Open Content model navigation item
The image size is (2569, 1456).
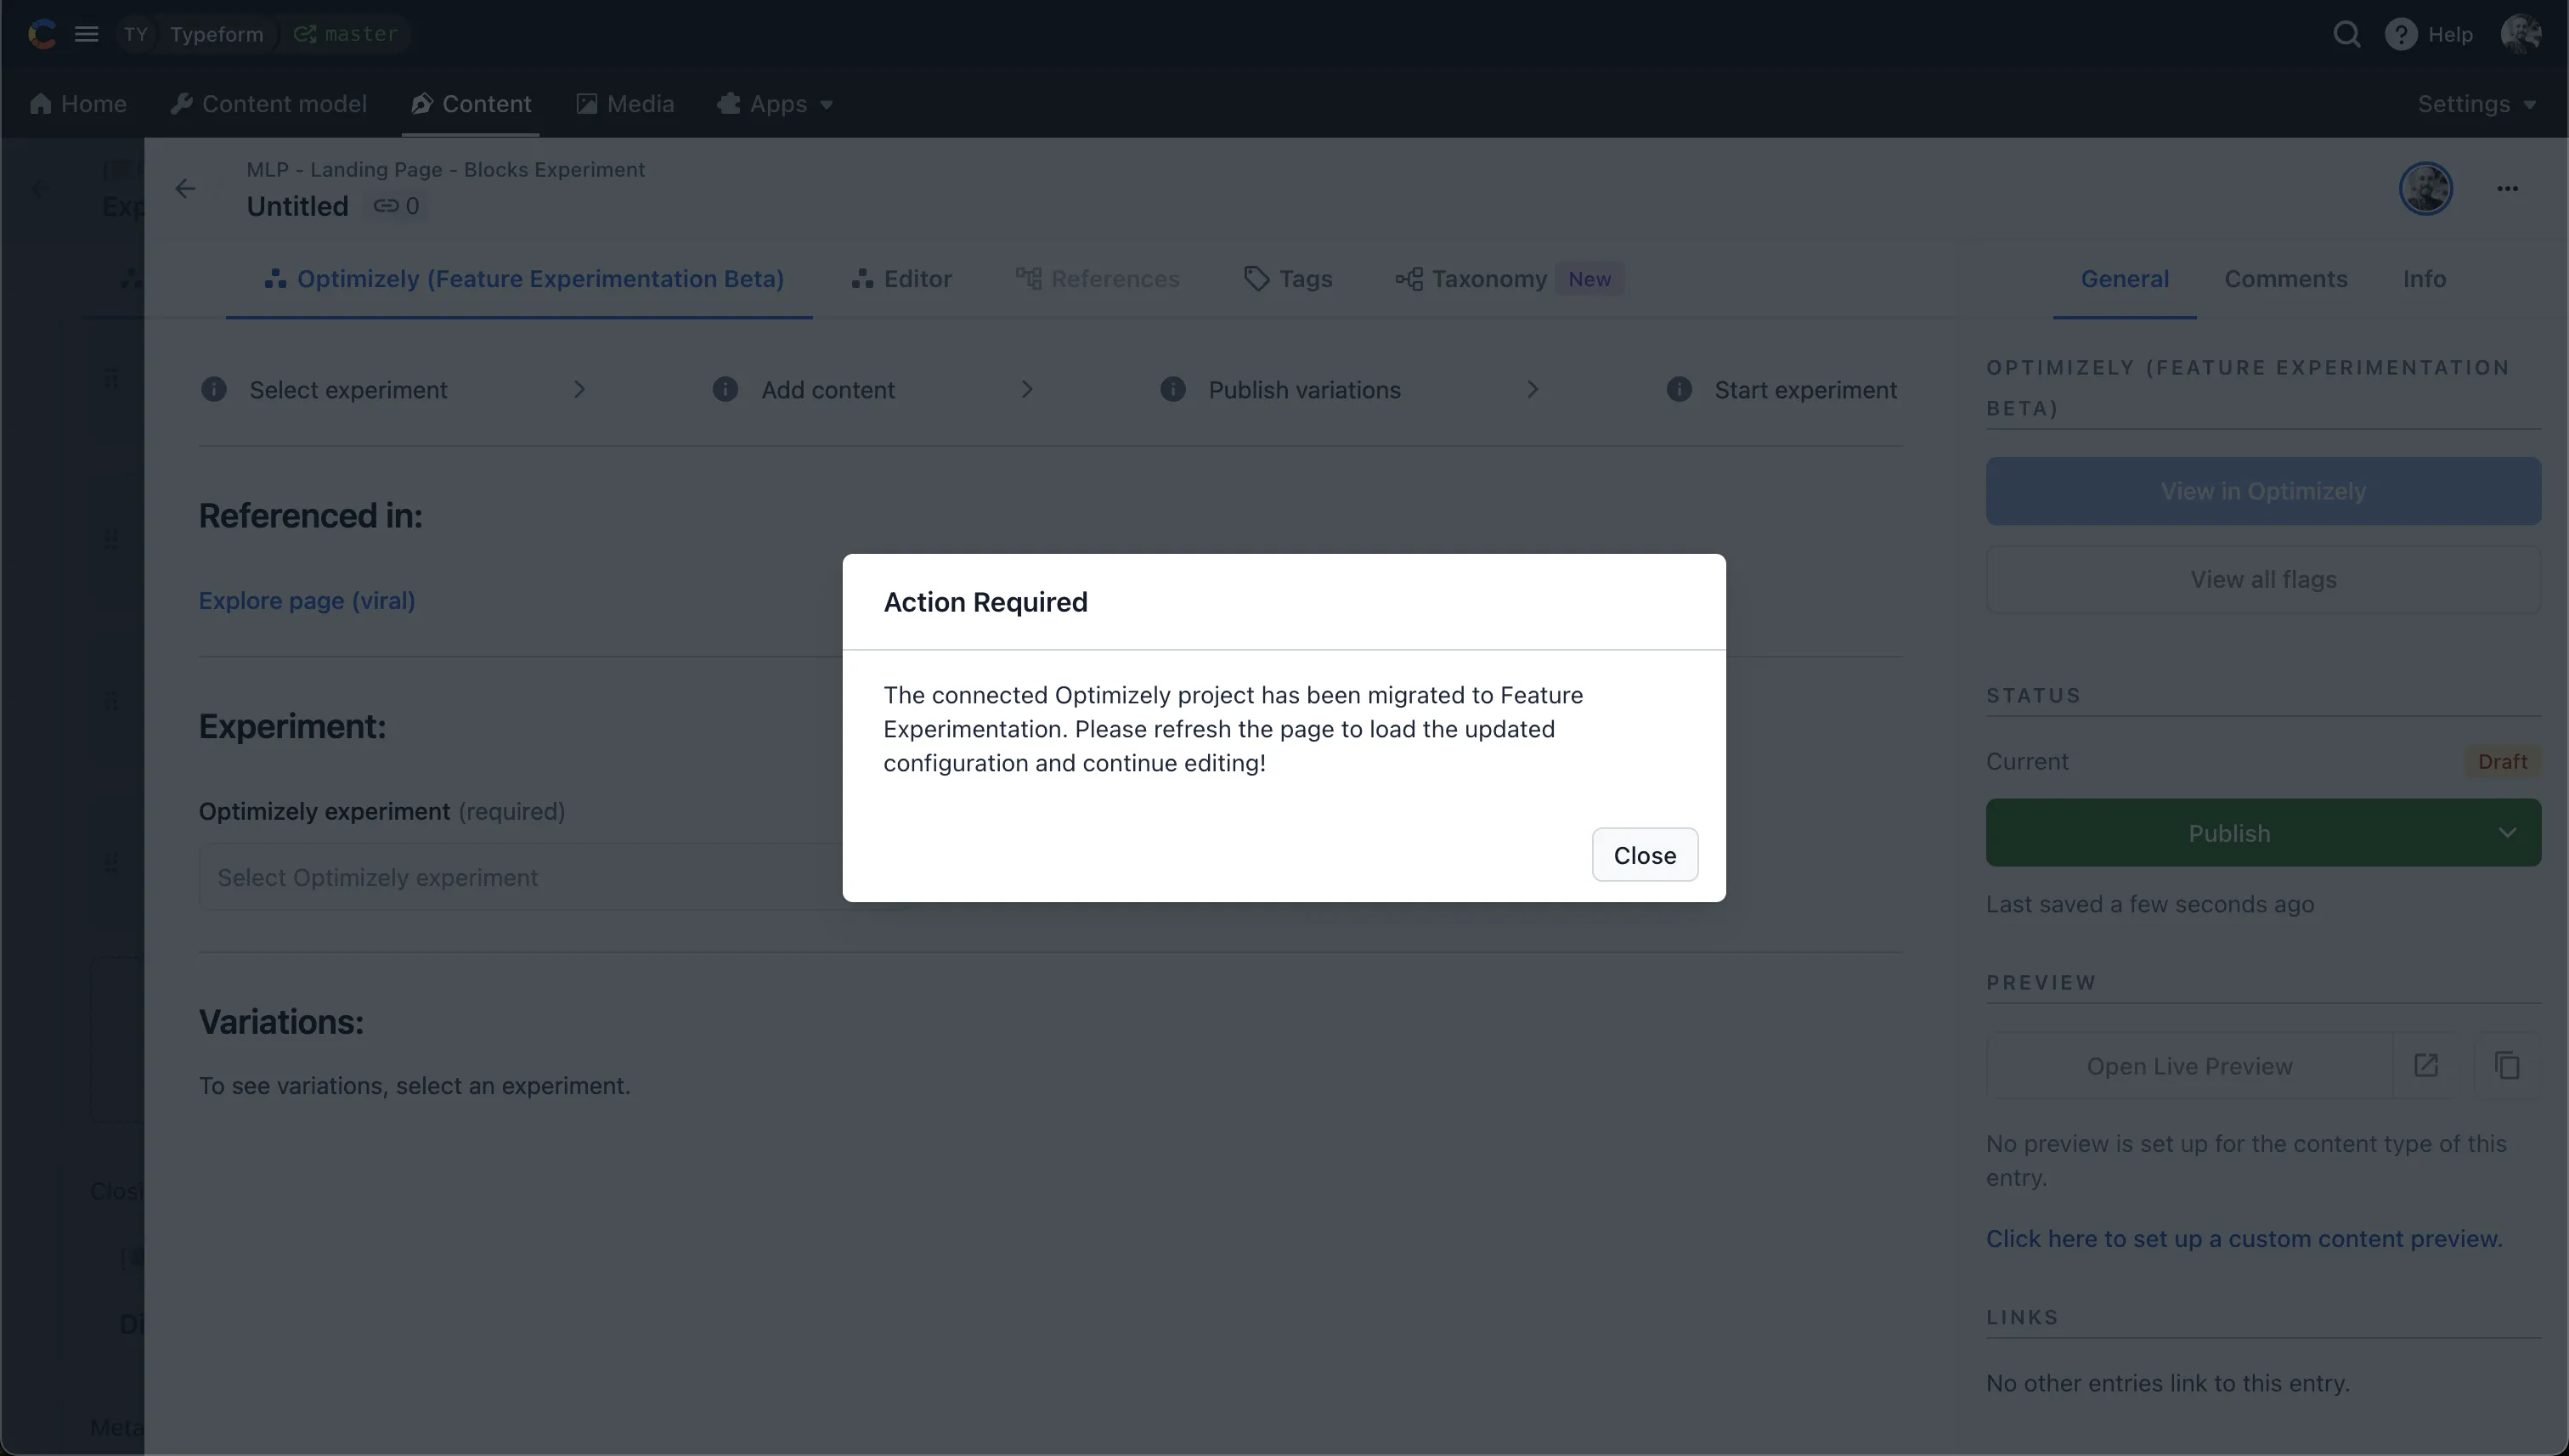[x=269, y=104]
